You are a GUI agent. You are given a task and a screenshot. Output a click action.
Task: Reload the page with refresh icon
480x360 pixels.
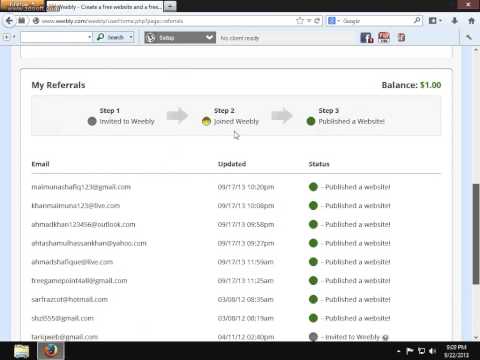point(317,21)
